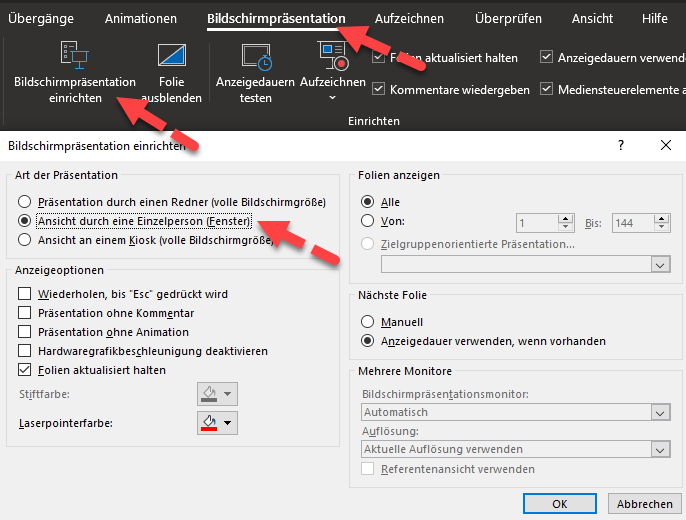Confirm settings with OK button
The height and width of the screenshot is (520, 686).
coord(560,503)
